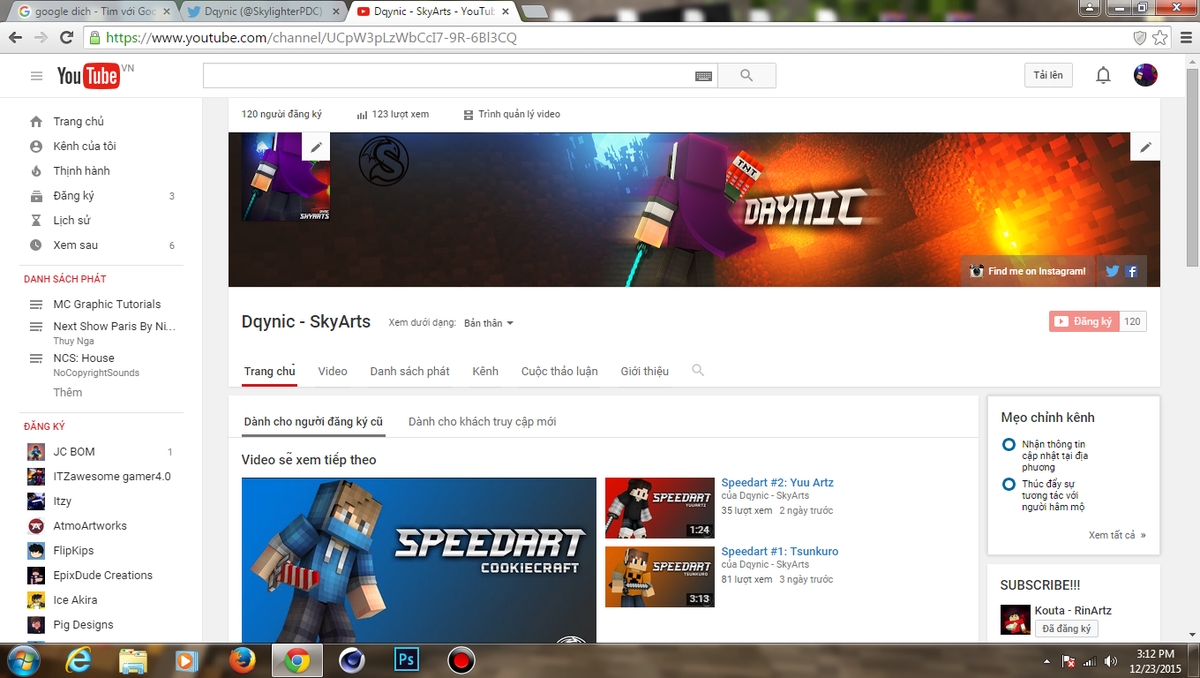Open Speedart #2: Yuu Artz video link
1200x678 pixels.
tap(777, 483)
